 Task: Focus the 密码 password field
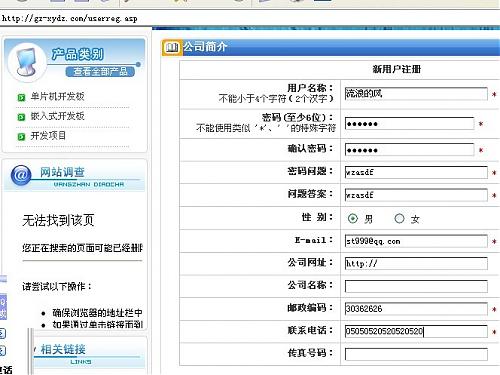click(x=409, y=123)
